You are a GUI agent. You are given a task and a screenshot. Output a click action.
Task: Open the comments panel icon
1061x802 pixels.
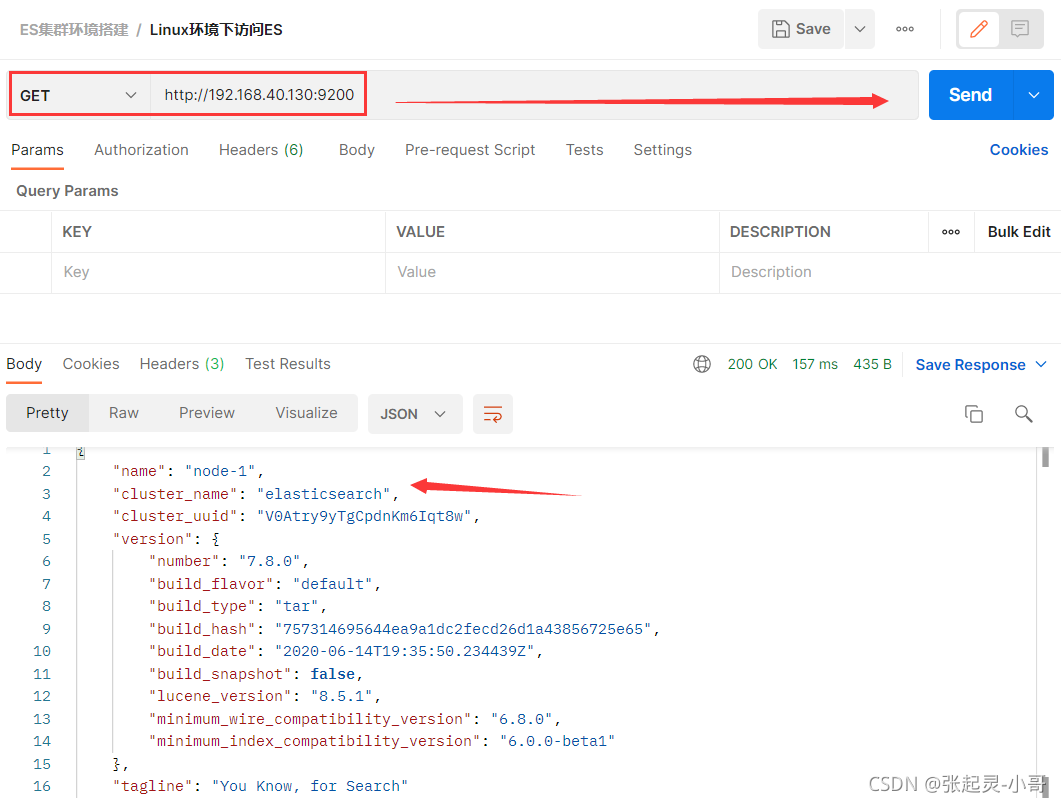1020,29
